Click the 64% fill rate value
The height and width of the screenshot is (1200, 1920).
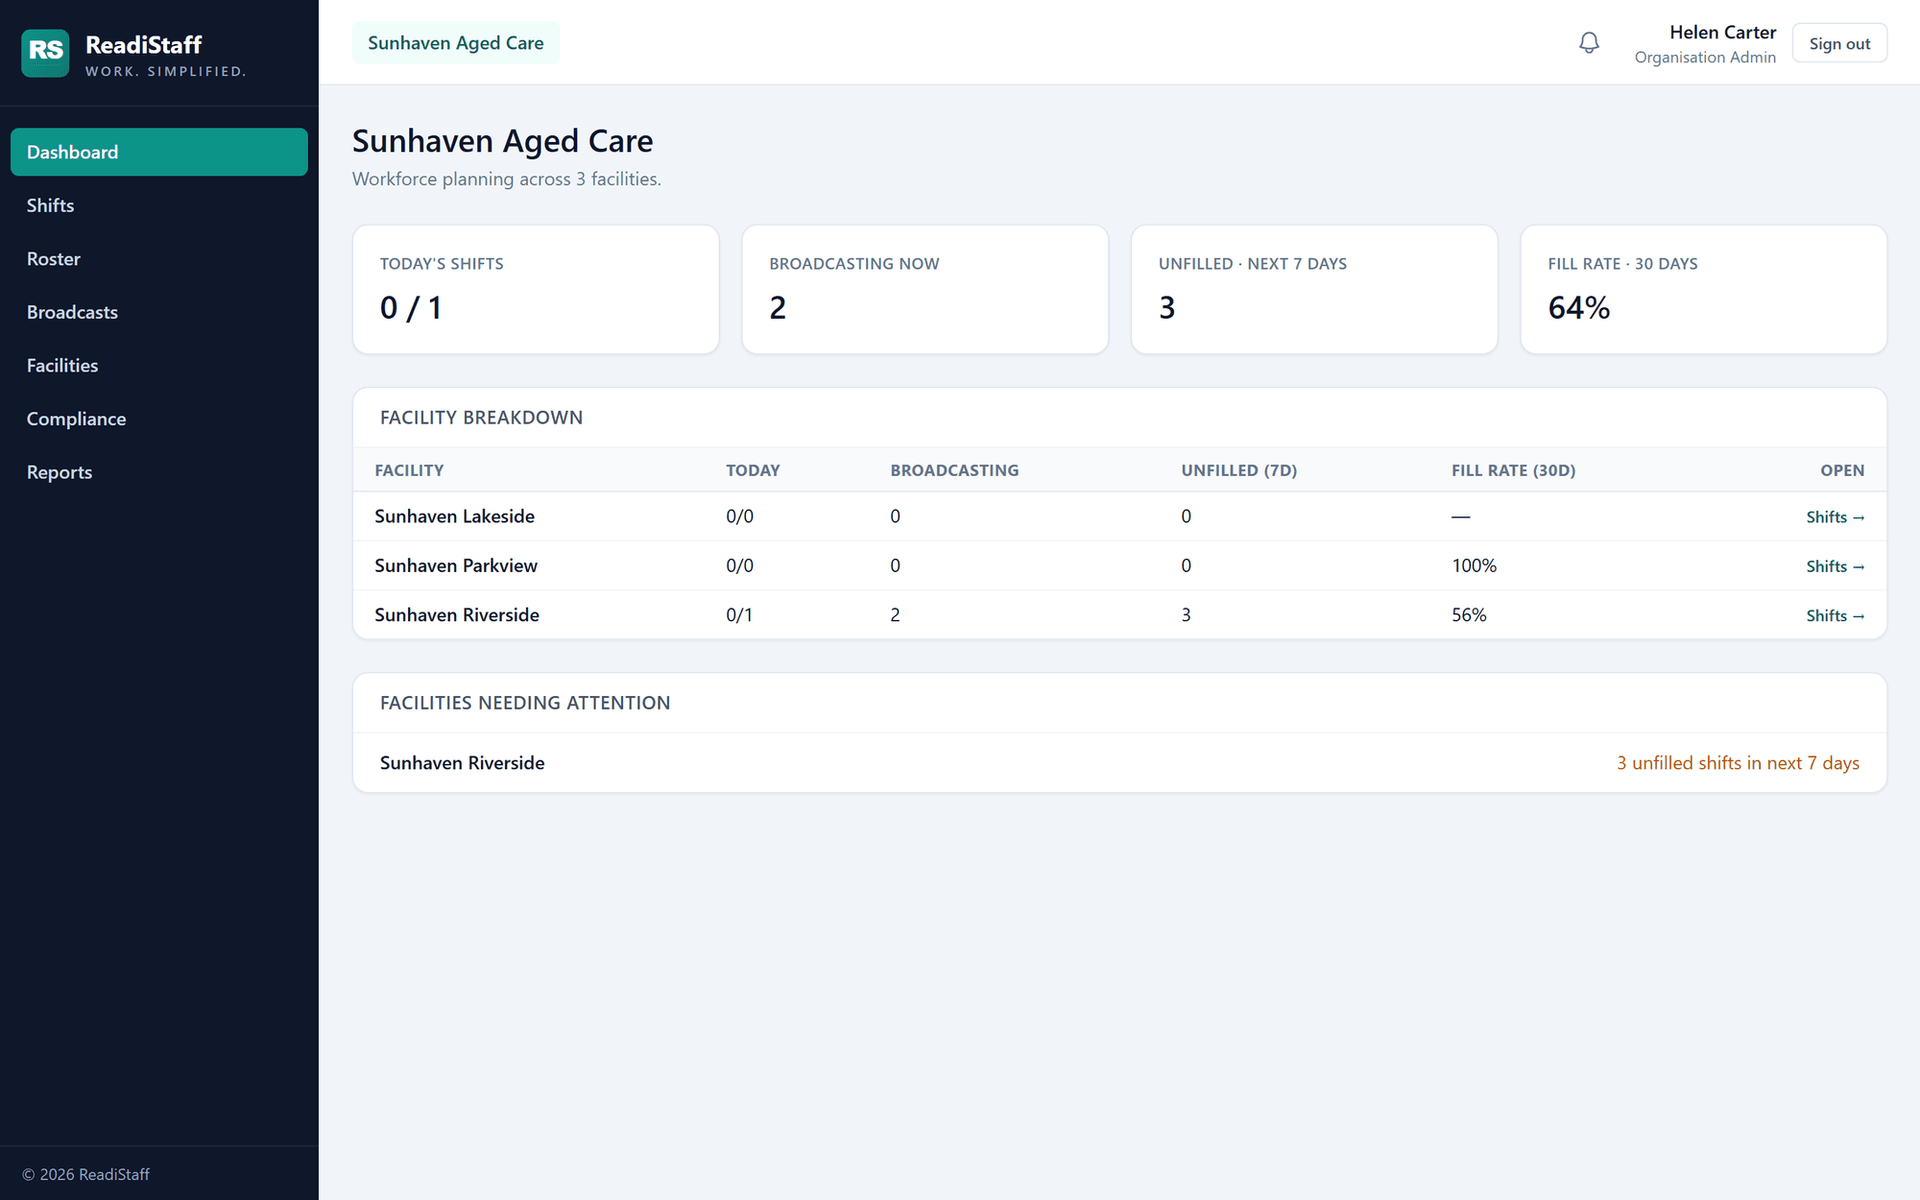coord(1579,308)
